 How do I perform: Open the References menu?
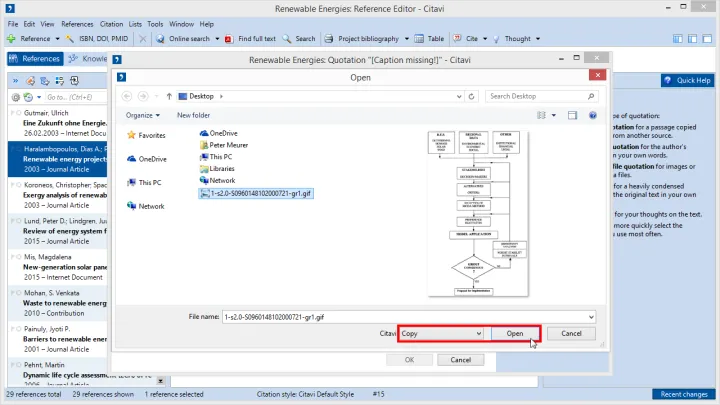pos(77,24)
